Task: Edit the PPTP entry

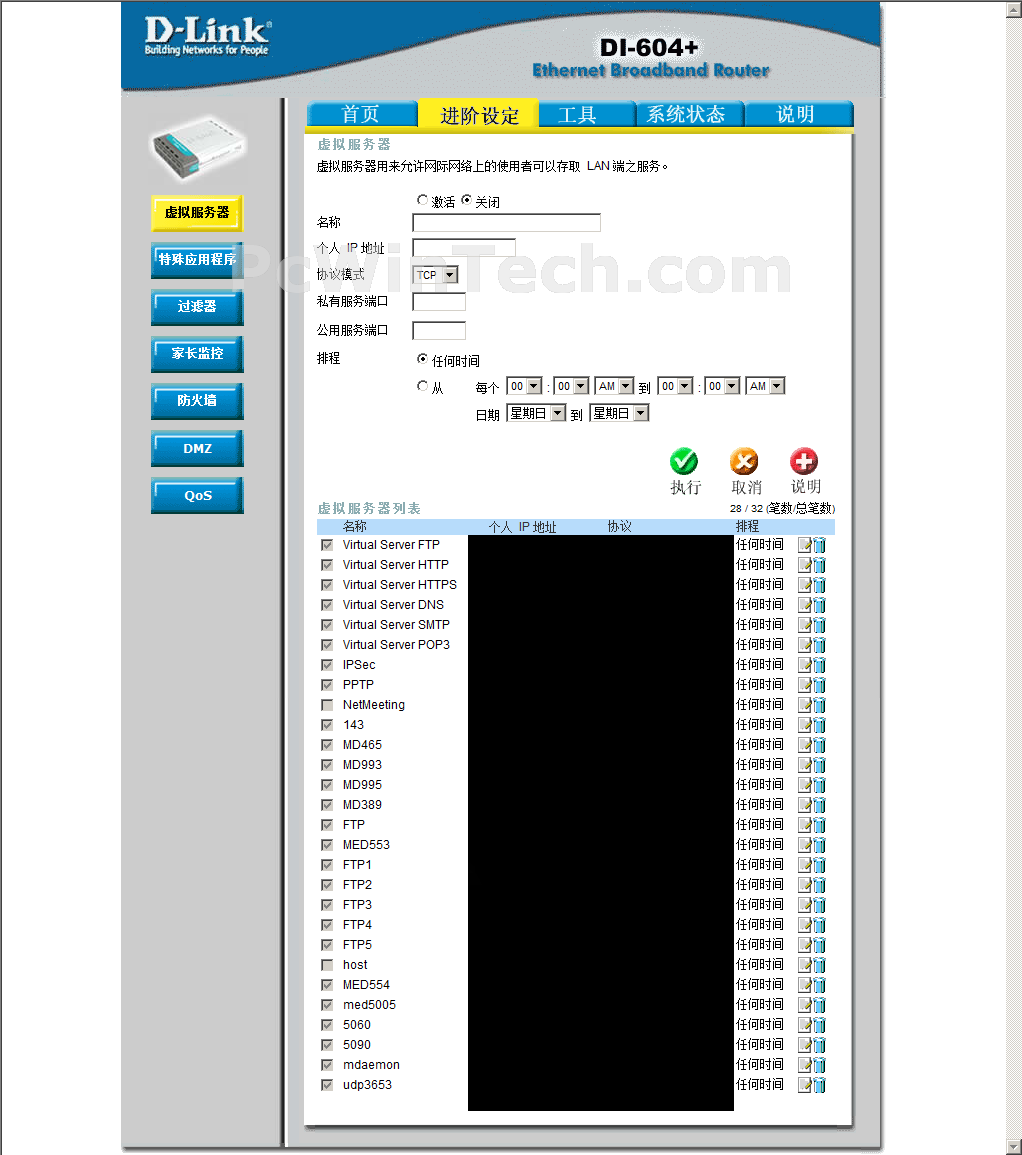Action: tap(805, 685)
